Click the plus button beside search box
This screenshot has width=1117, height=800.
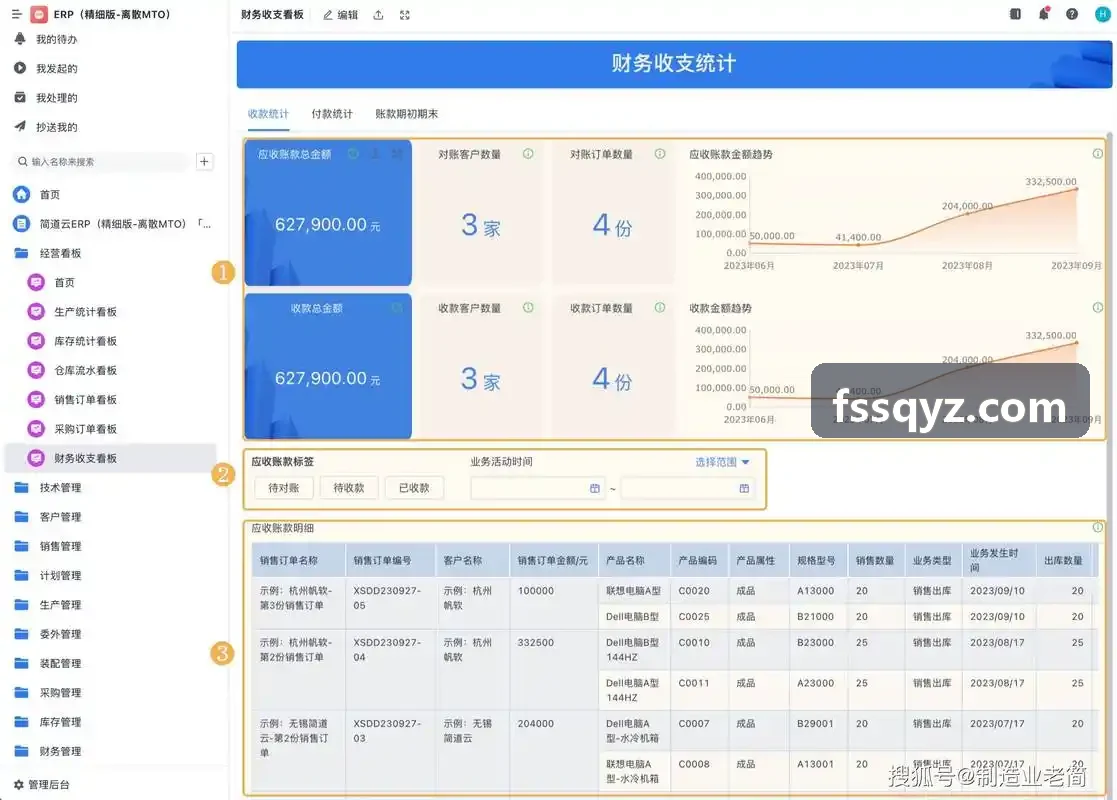point(204,162)
